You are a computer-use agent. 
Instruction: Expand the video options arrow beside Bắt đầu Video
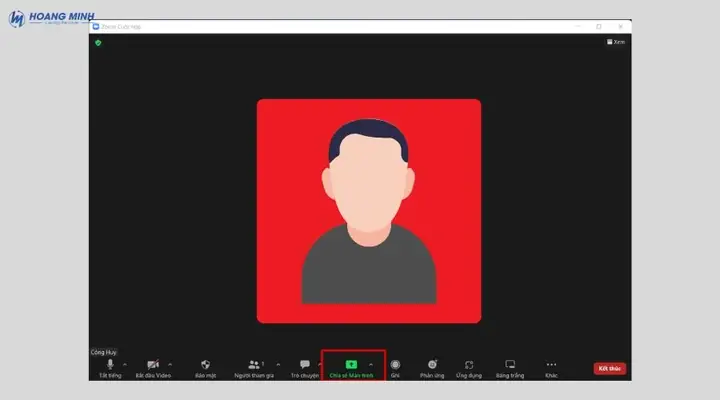point(170,365)
